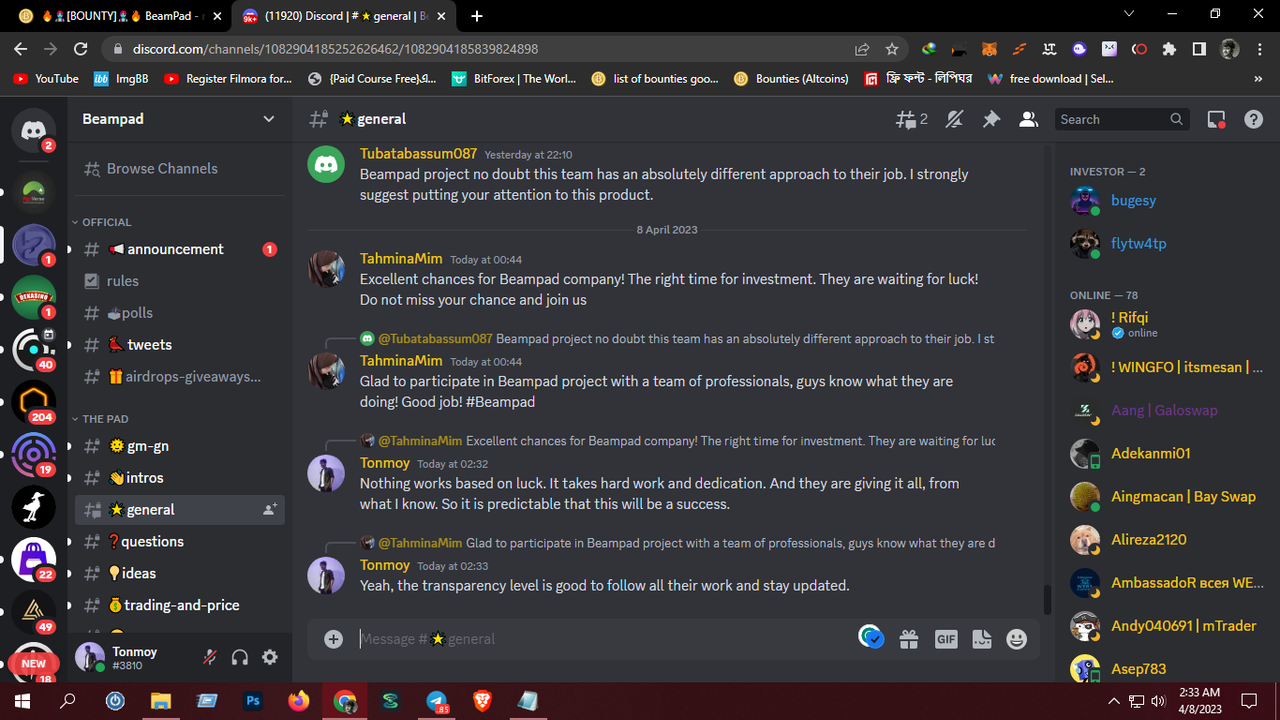This screenshot has height=720, width=1280.
Task: Click the Nitro gift icon
Action: point(909,638)
